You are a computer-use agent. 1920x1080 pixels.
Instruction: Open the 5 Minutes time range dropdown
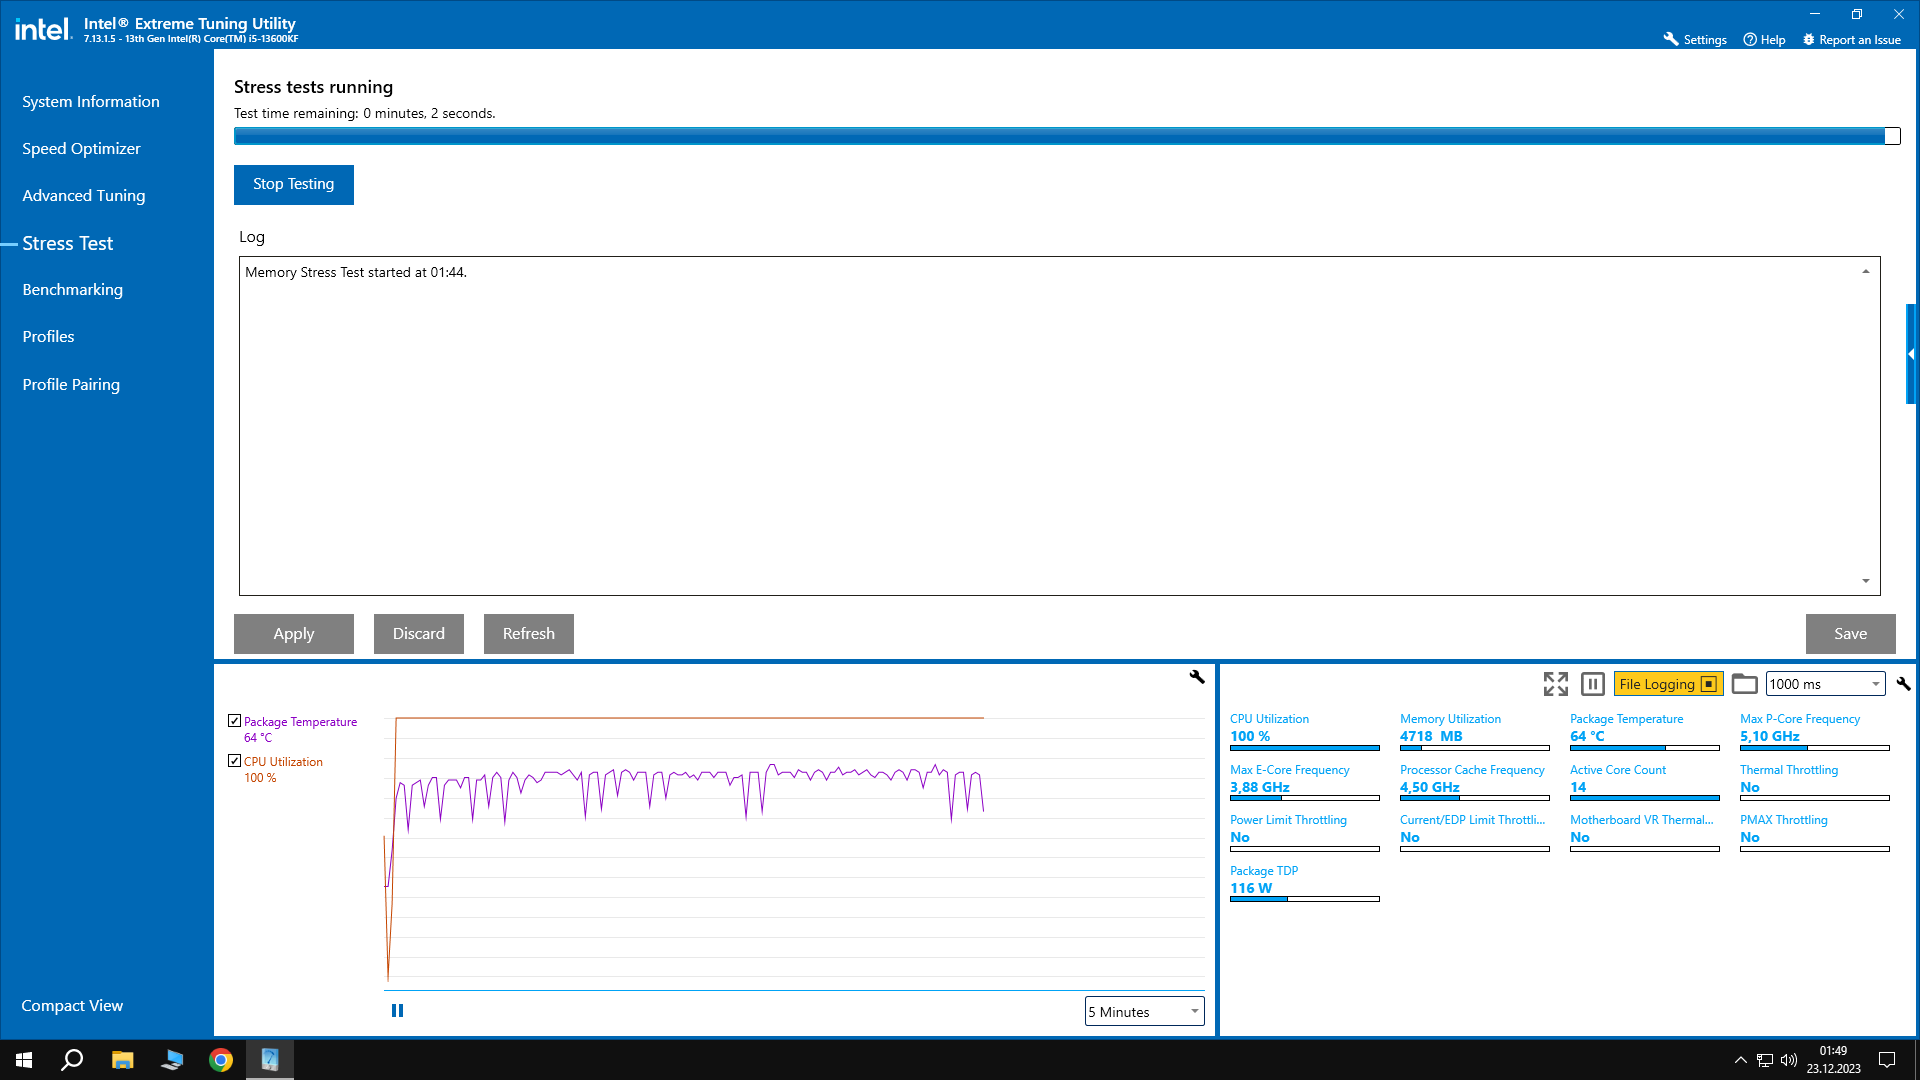pyautogui.click(x=1144, y=1012)
